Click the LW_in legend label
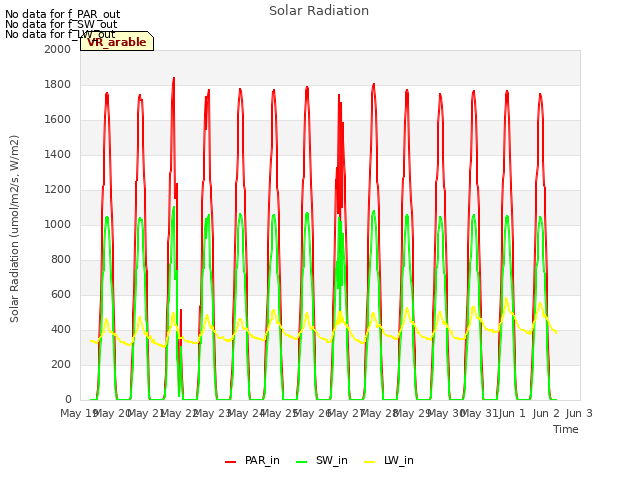 coord(399,460)
